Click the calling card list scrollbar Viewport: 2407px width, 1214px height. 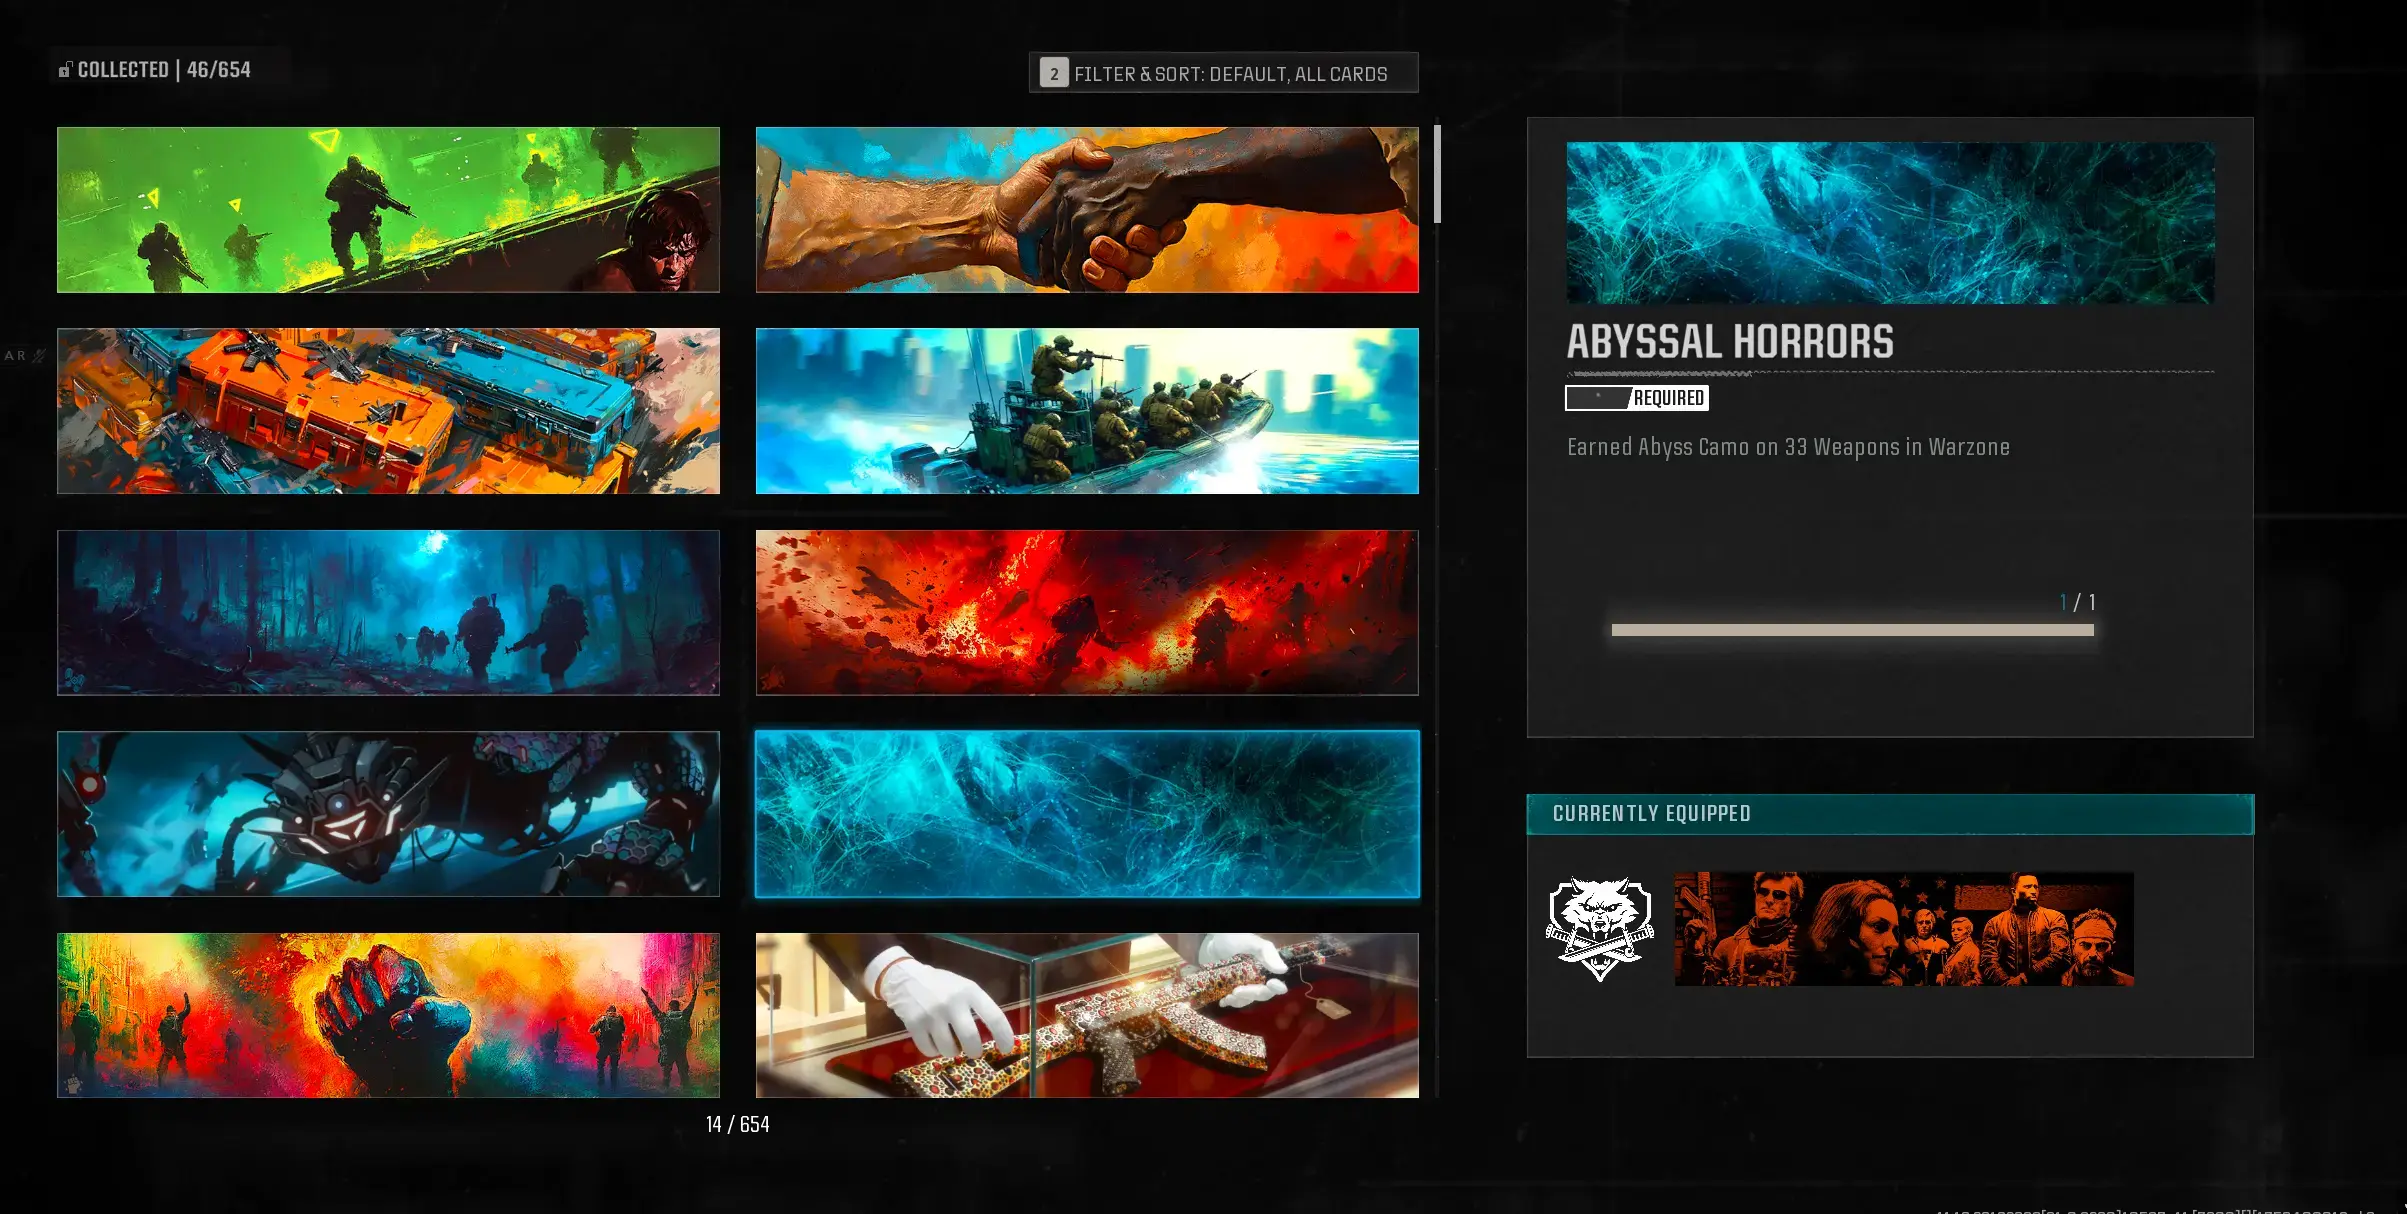pos(1437,174)
